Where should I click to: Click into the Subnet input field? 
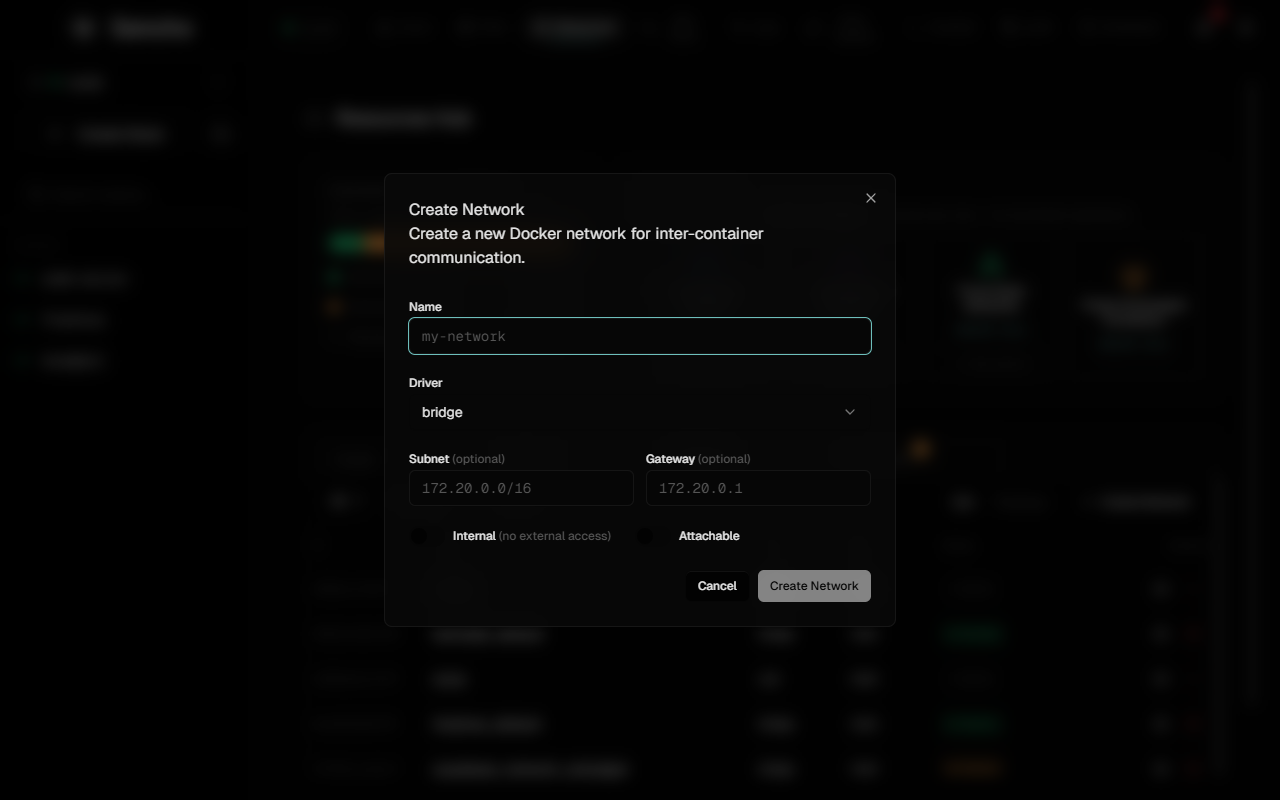click(521, 488)
